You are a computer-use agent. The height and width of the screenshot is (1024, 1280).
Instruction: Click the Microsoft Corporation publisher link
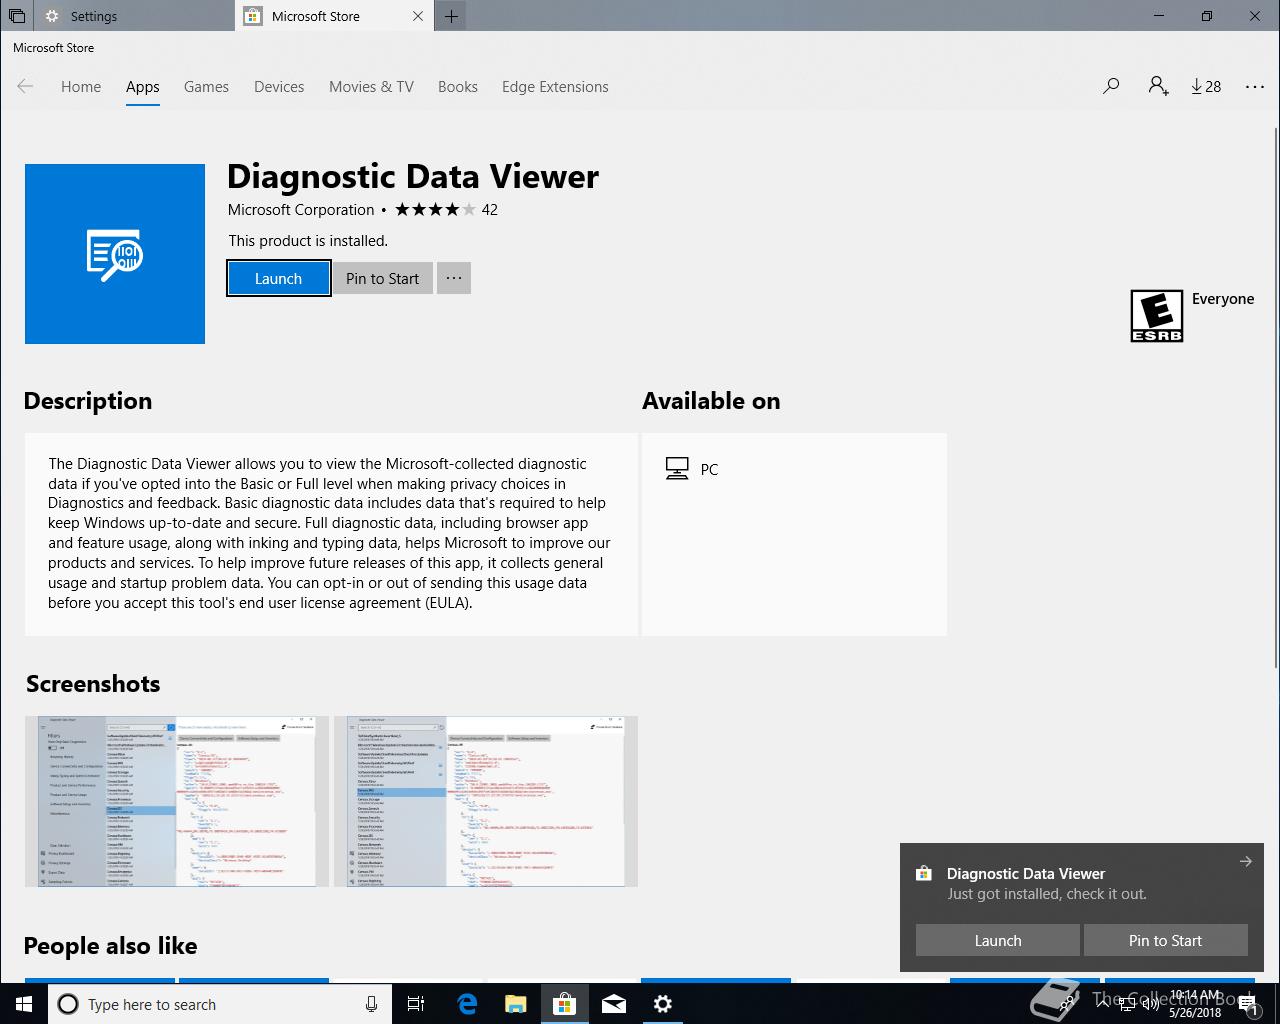tap(301, 210)
